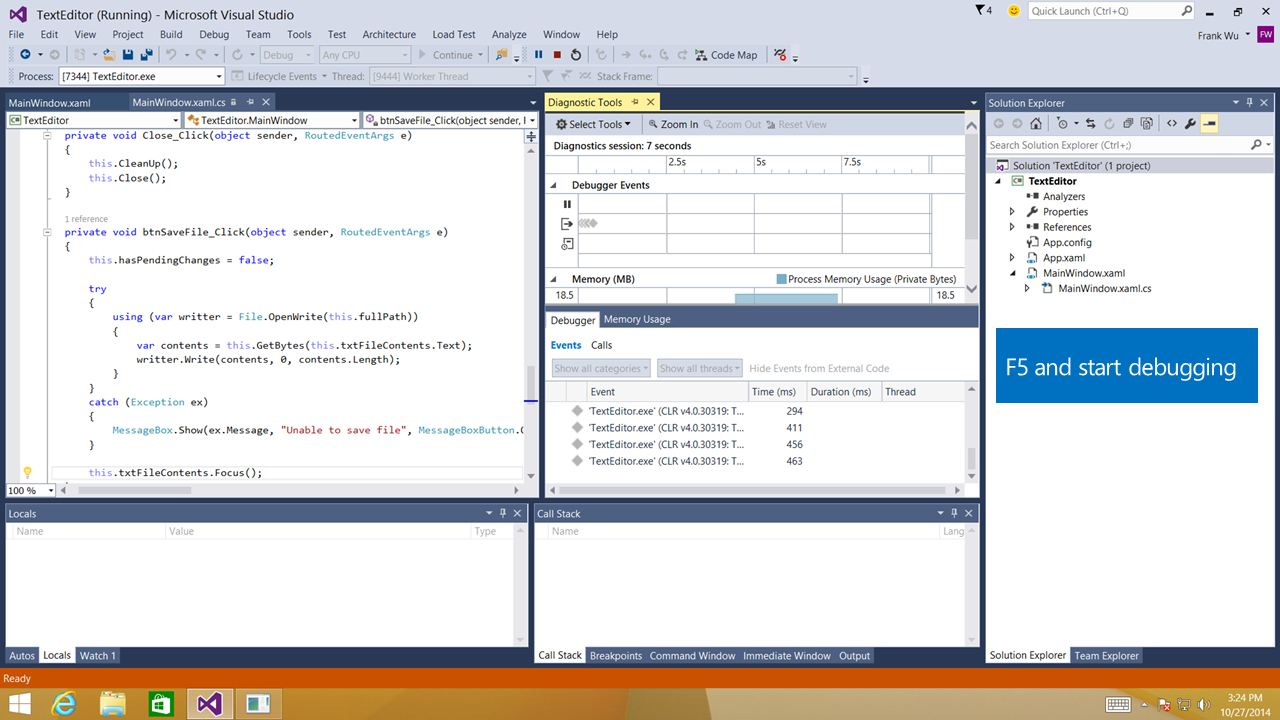Click the Process Memory Usage legend swatch
The width and height of the screenshot is (1280, 720).
[x=781, y=280]
